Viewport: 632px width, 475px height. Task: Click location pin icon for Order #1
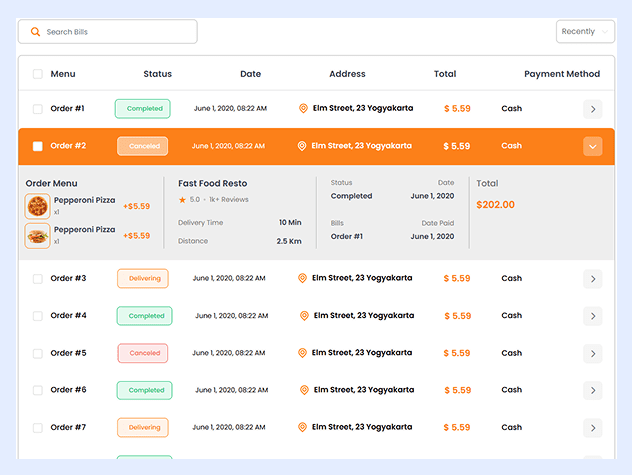303,109
